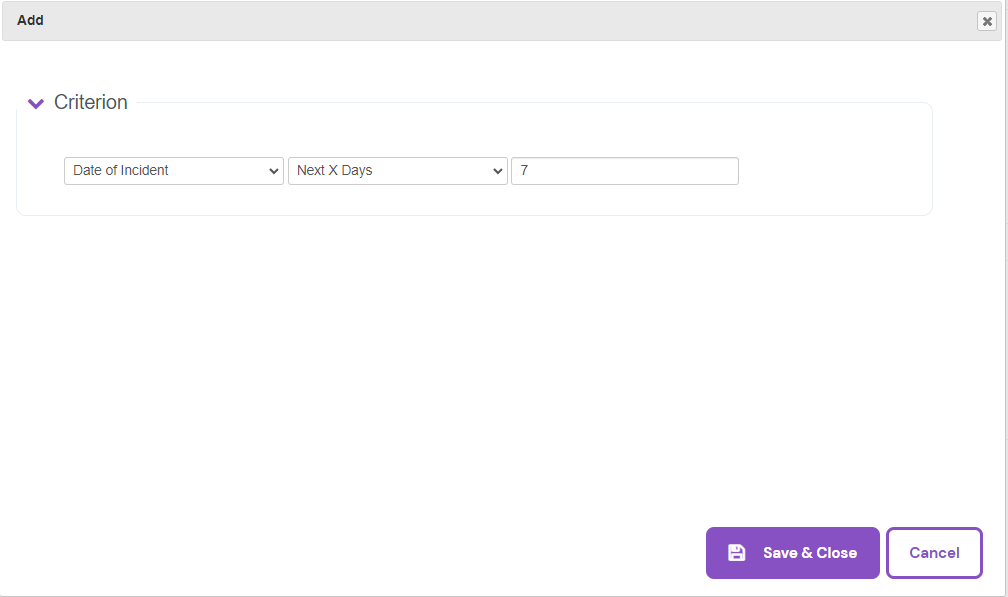Click the arrow on the Next X Days selector
This screenshot has height=597, width=1008.
[x=498, y=171]
